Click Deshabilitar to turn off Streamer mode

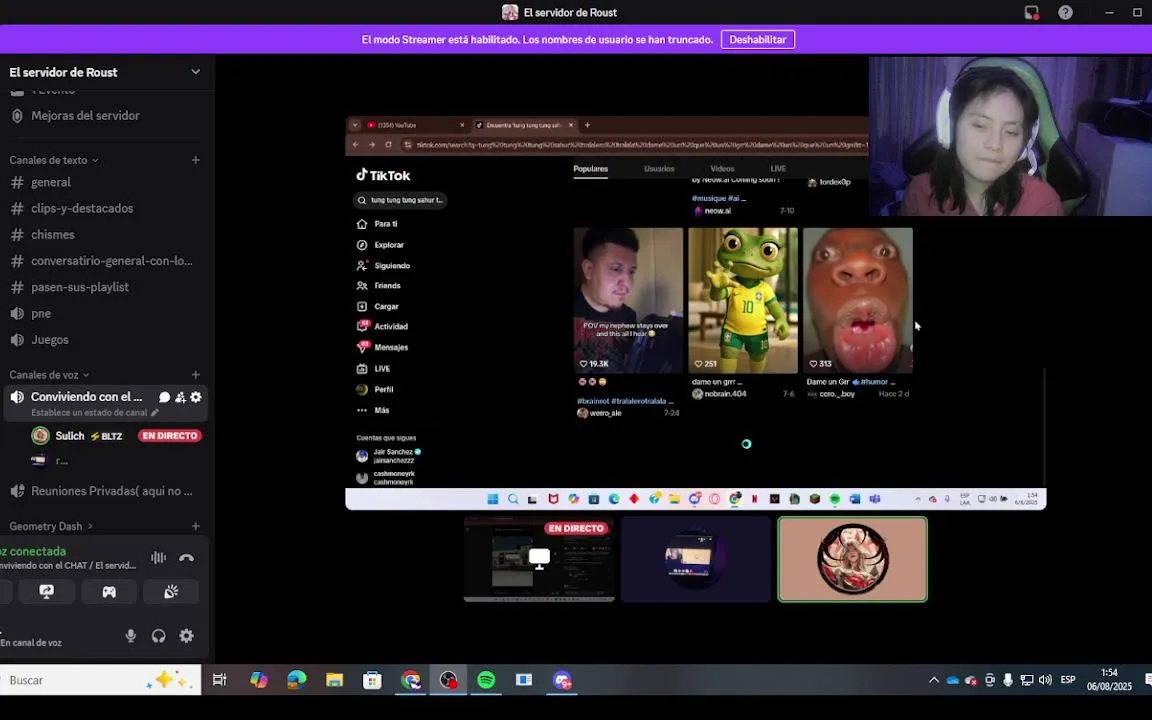pos(757,40)
